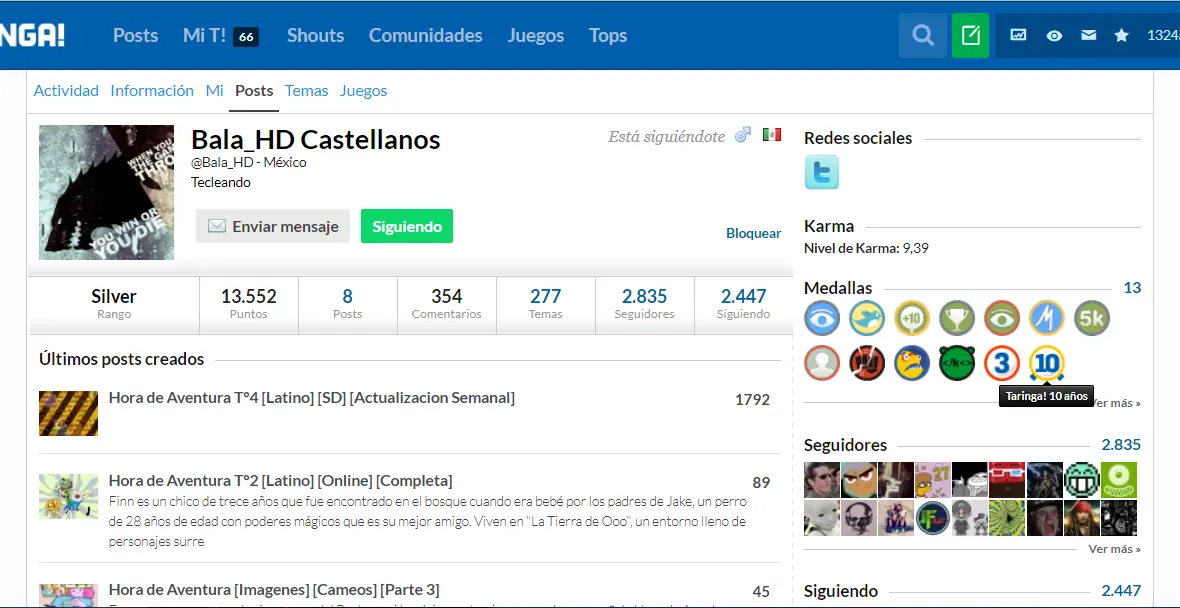Click Nivel de Karma 9,39 text
This screenshot has height=608, width=1180.
(x=866, y=248)
